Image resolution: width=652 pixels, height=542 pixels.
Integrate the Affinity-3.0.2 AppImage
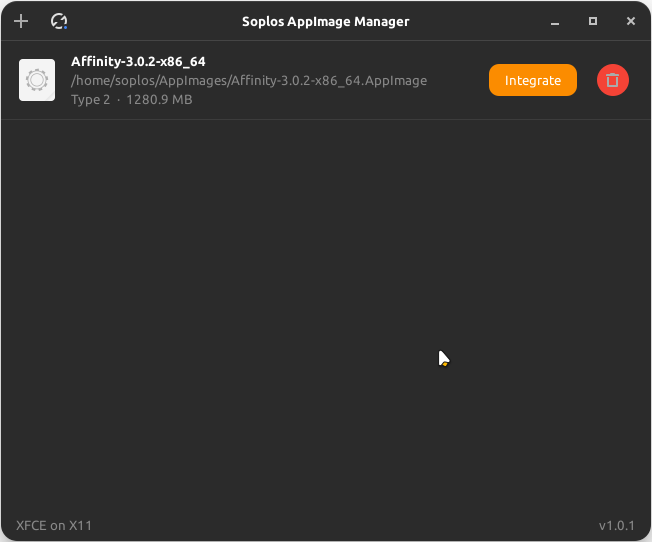point(533,80)
